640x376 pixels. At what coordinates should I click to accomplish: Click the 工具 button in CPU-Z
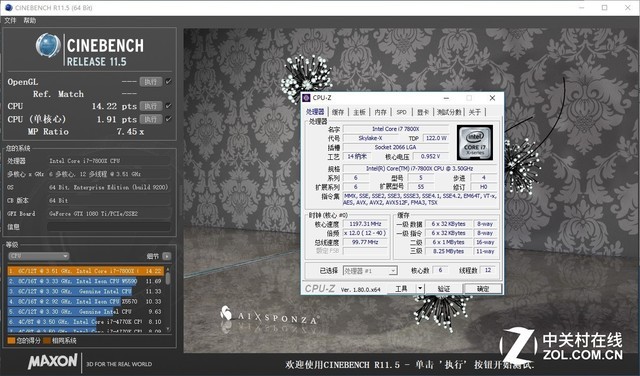click(x=401, y=289)
